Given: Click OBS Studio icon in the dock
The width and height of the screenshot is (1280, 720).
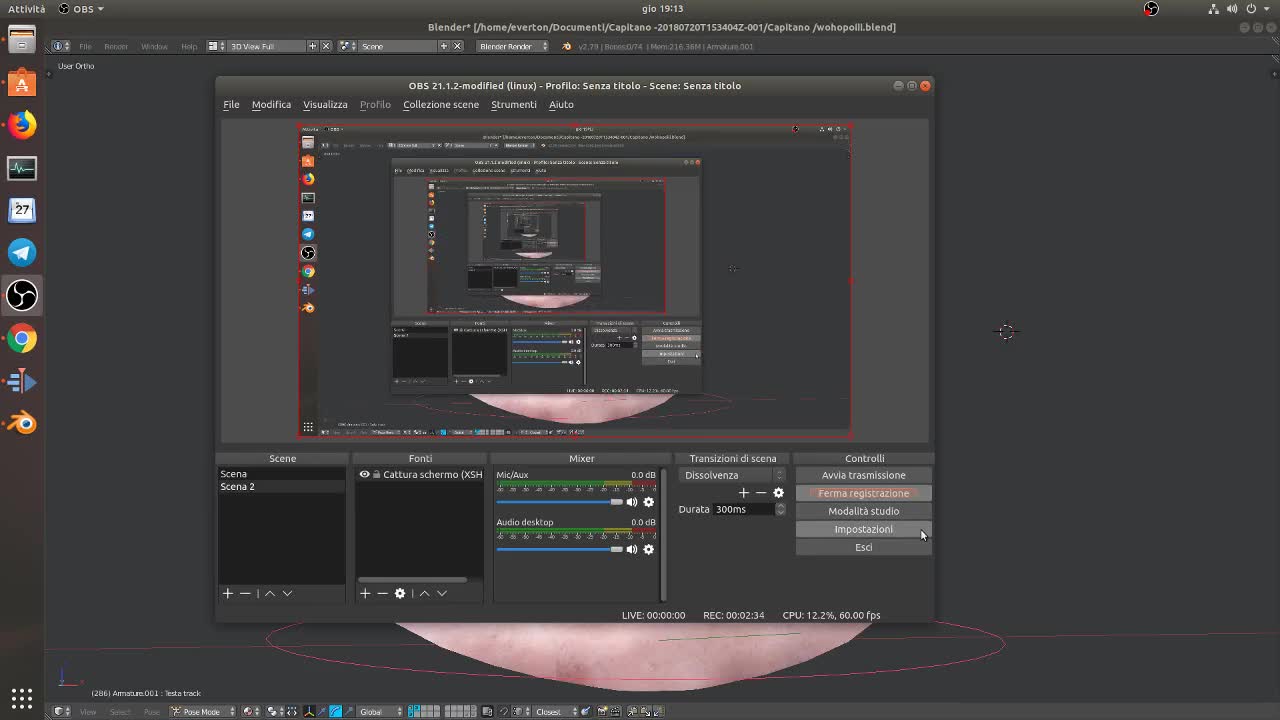Looking at the screenshot, I should click(22, 295).
